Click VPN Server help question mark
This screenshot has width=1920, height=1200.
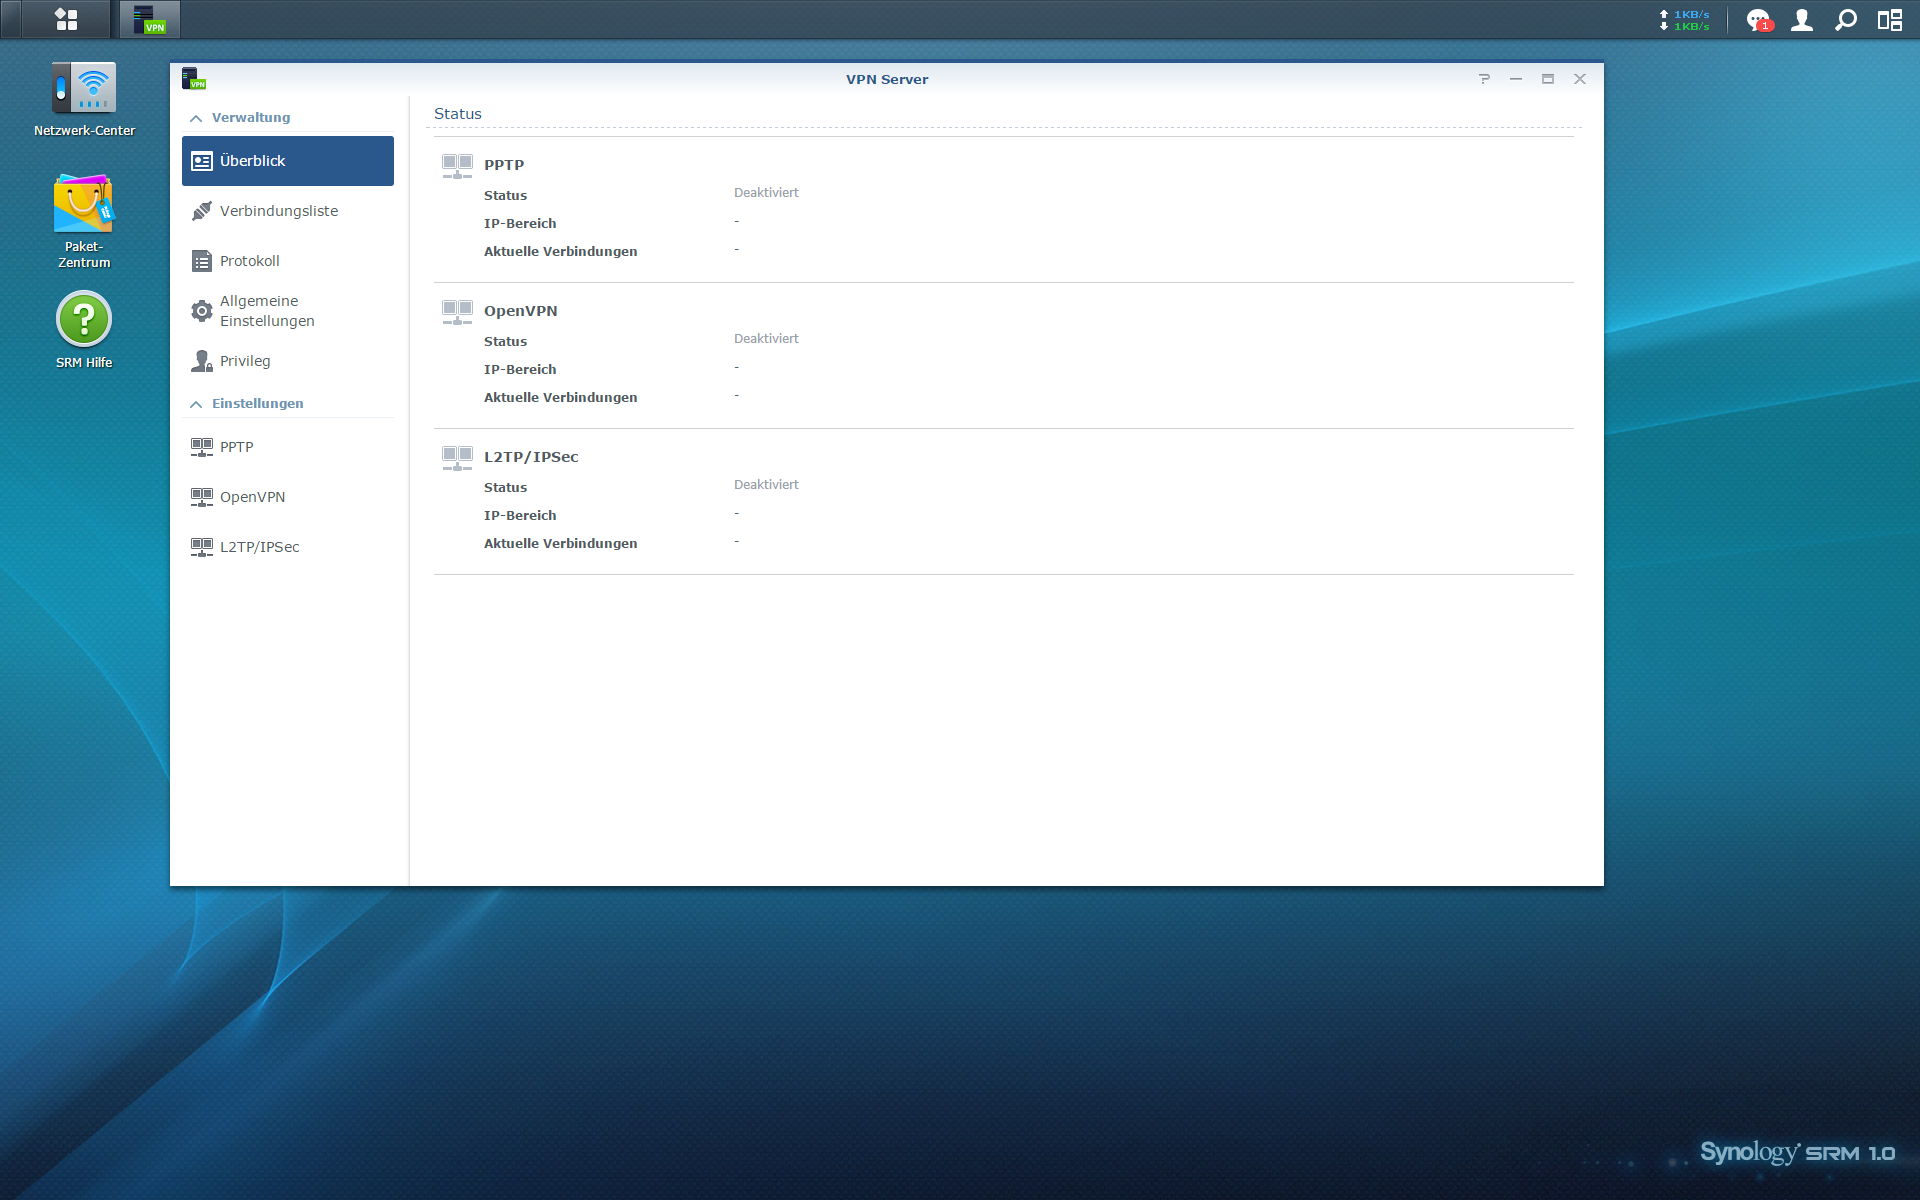(x=1484, y=79)
